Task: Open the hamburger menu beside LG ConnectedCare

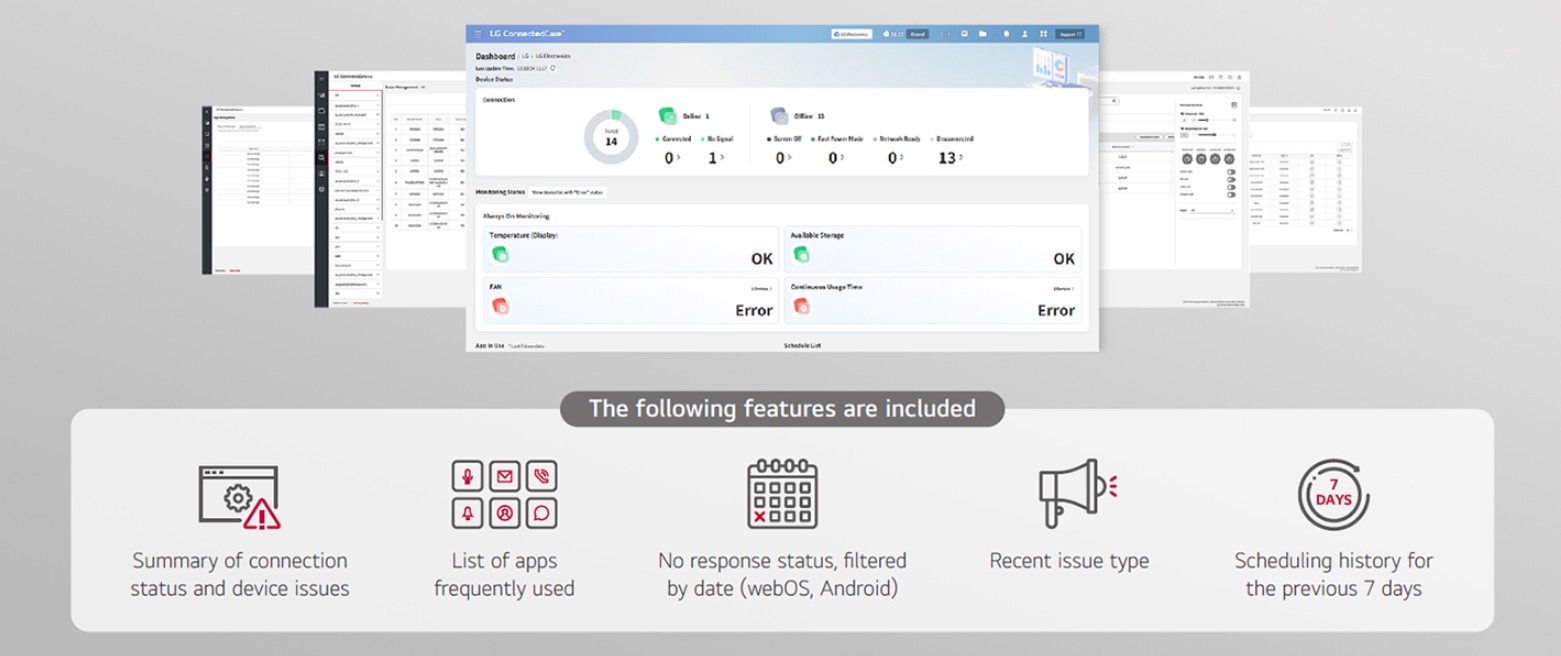Action: (x=478, y=34)
